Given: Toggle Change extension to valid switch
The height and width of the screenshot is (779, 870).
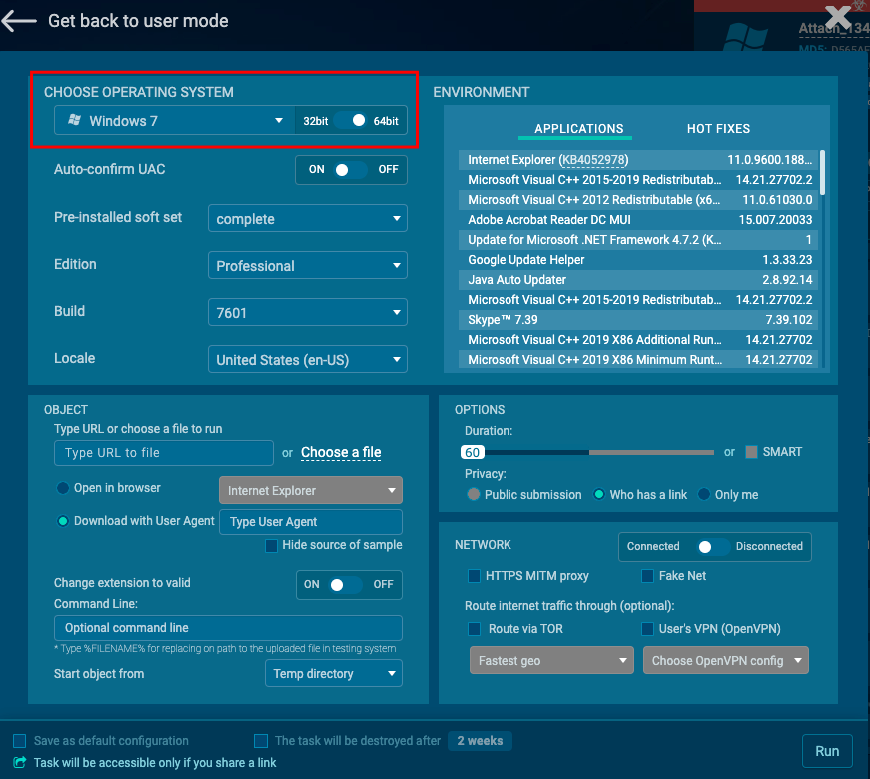Looking at the screenshot, I should coord(345,585).
